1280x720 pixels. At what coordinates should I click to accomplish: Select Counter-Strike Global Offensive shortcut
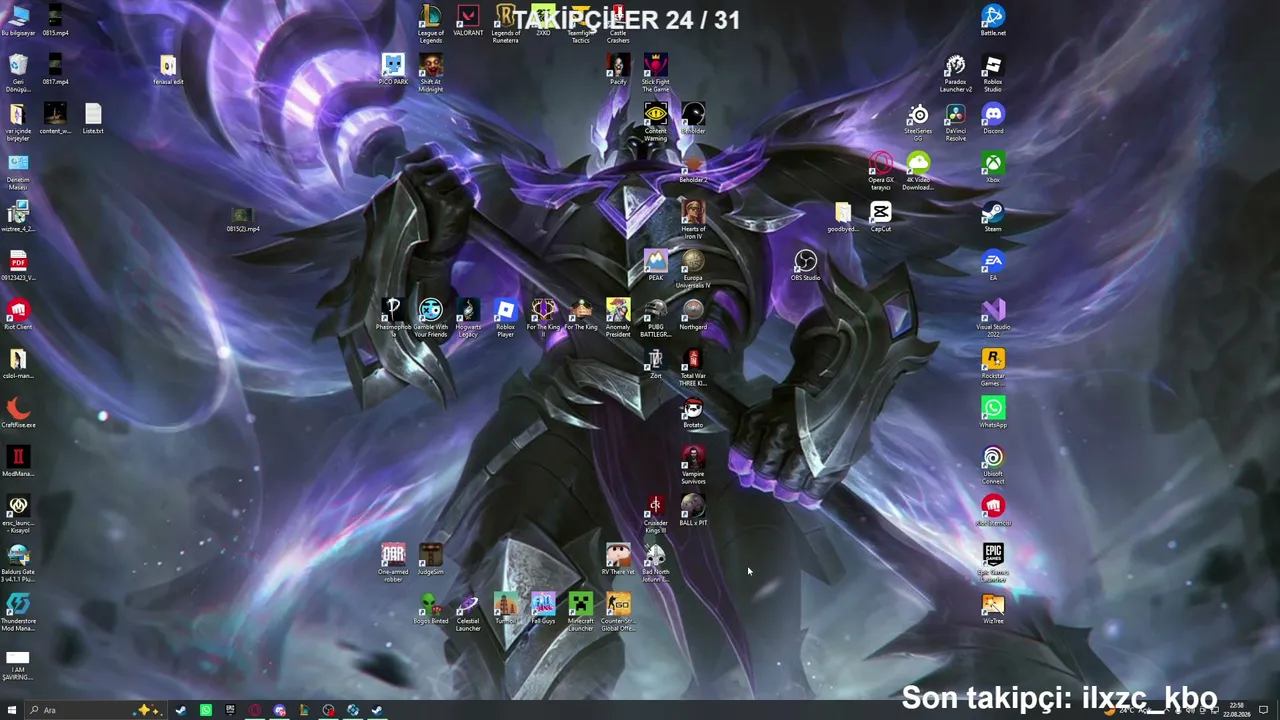click(x=618, y=612)
